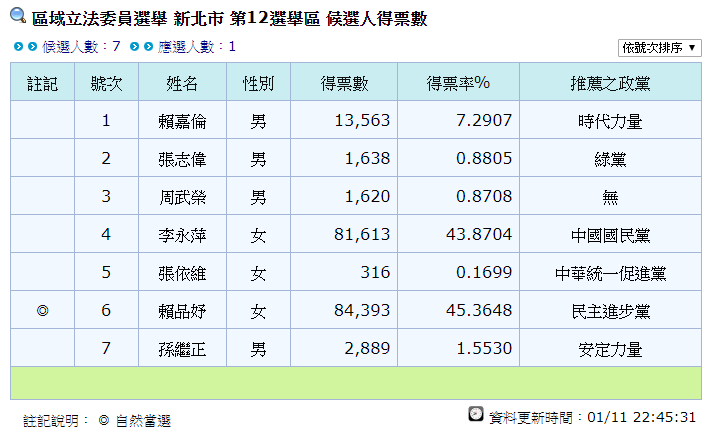This screenshot has height=441, width=709.
Task: Click 男 gender cell in 賴嘉倫 row
Action: point(258,121)
